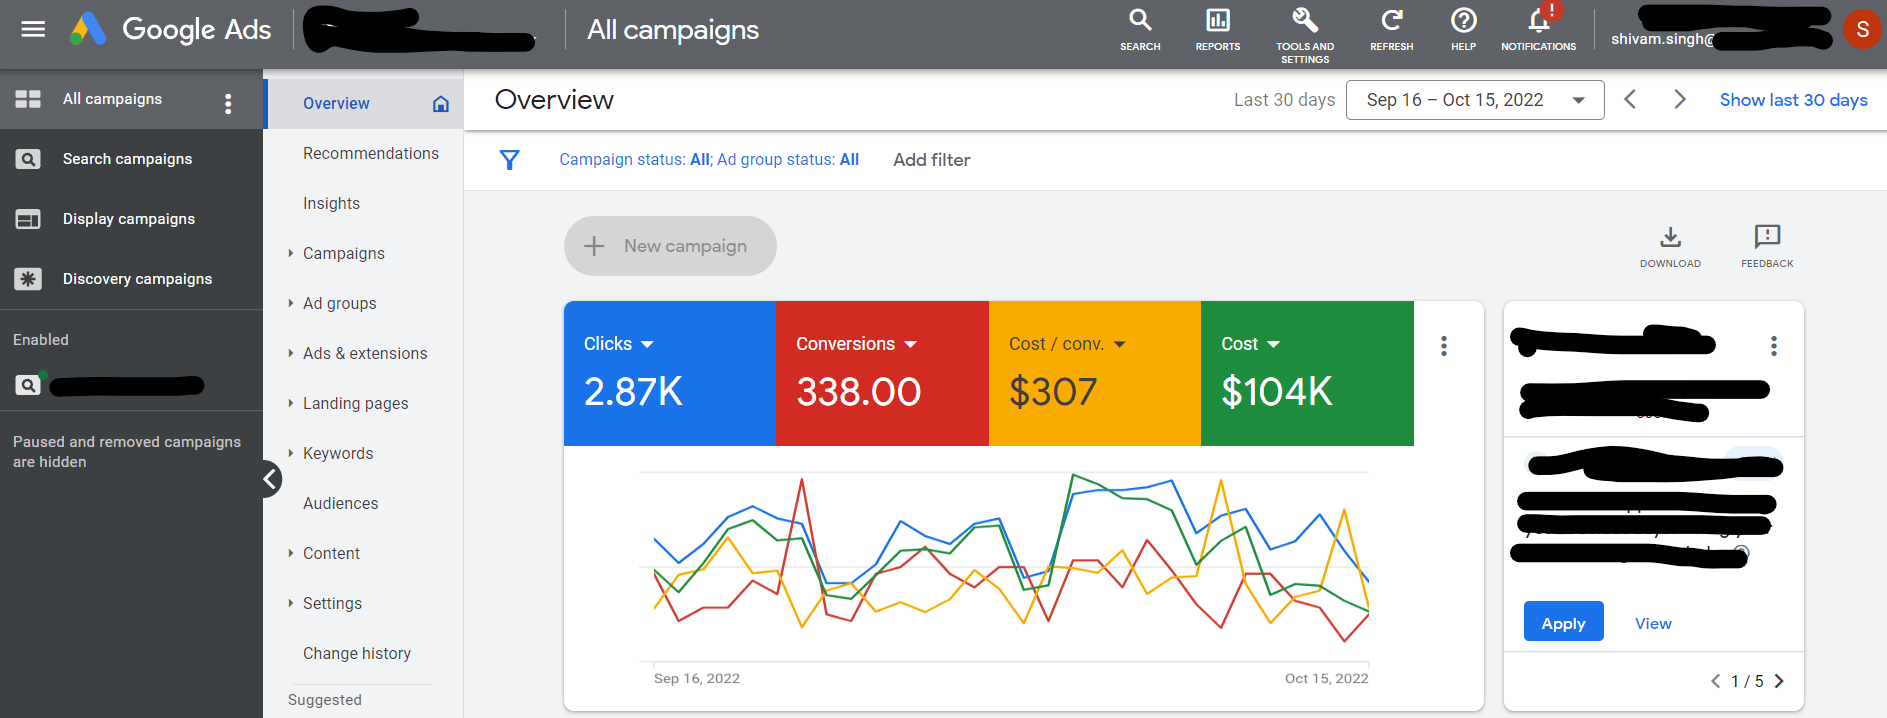The width and height of the screenshot is (1887, 718).
Task: Click Add filter
Action: point(931,160)
